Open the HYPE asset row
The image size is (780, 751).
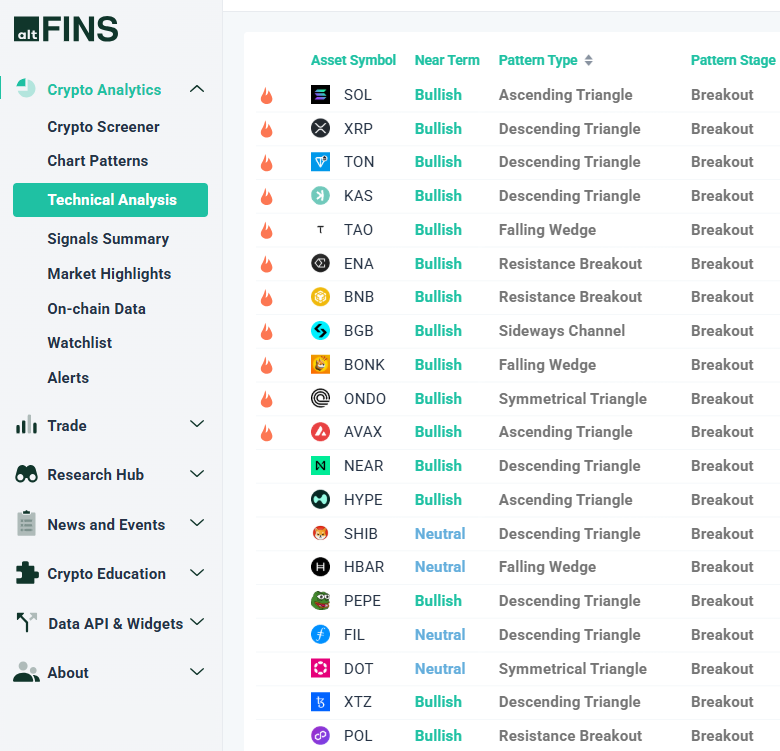coord(363,500)
